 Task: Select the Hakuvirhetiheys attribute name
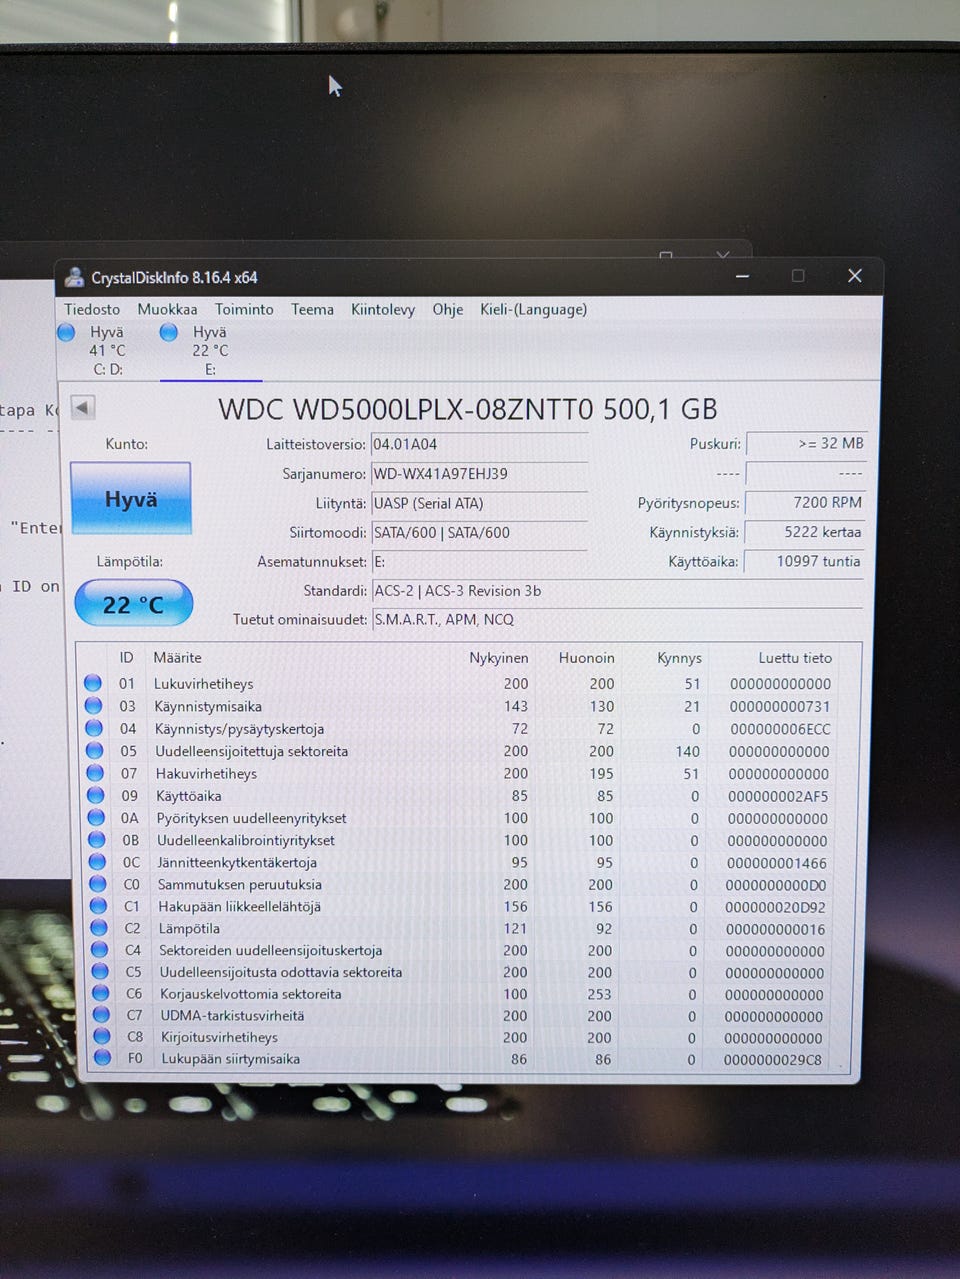[207, 774]
